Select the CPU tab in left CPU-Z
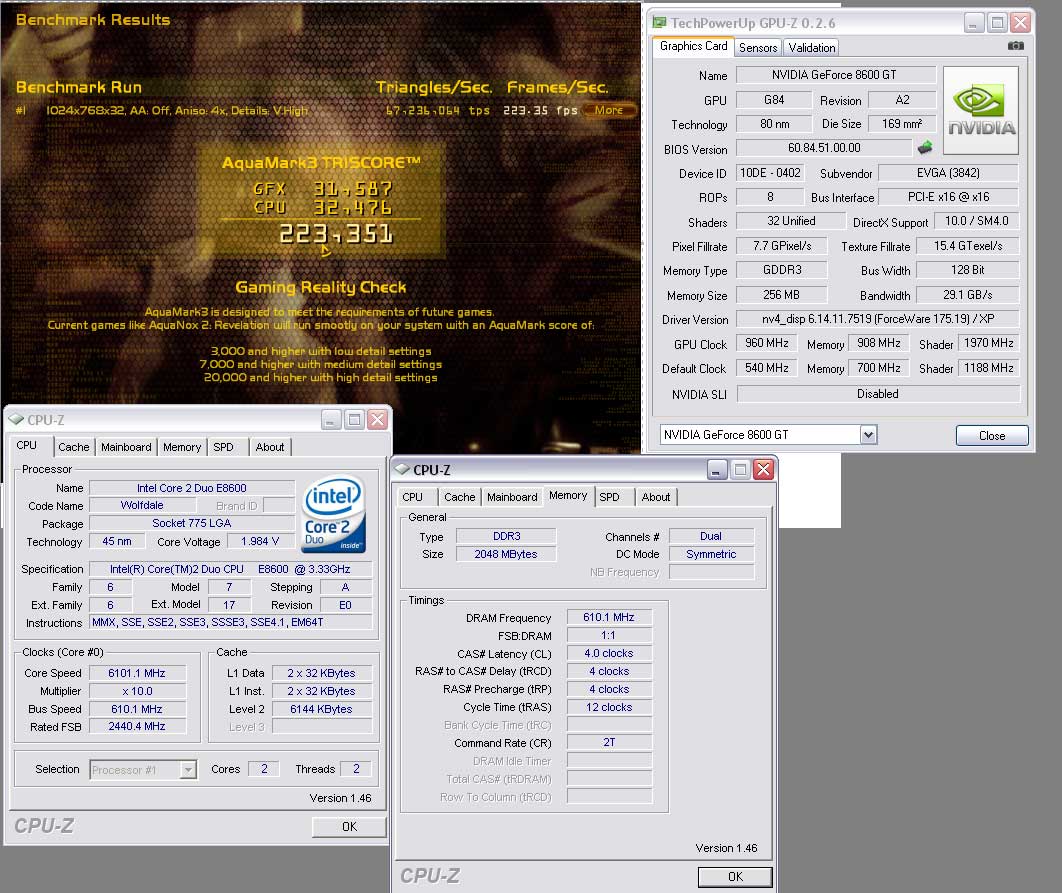Image resolution: width=1062 pixels, height=893 pixels. (x=27, y=445)
